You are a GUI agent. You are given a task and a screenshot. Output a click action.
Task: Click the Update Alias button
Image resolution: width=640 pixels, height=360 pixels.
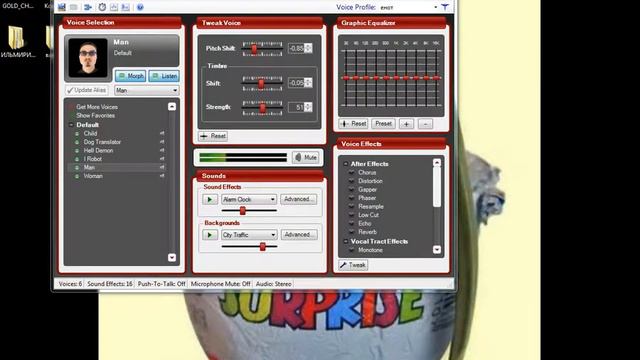click(87, 90)
